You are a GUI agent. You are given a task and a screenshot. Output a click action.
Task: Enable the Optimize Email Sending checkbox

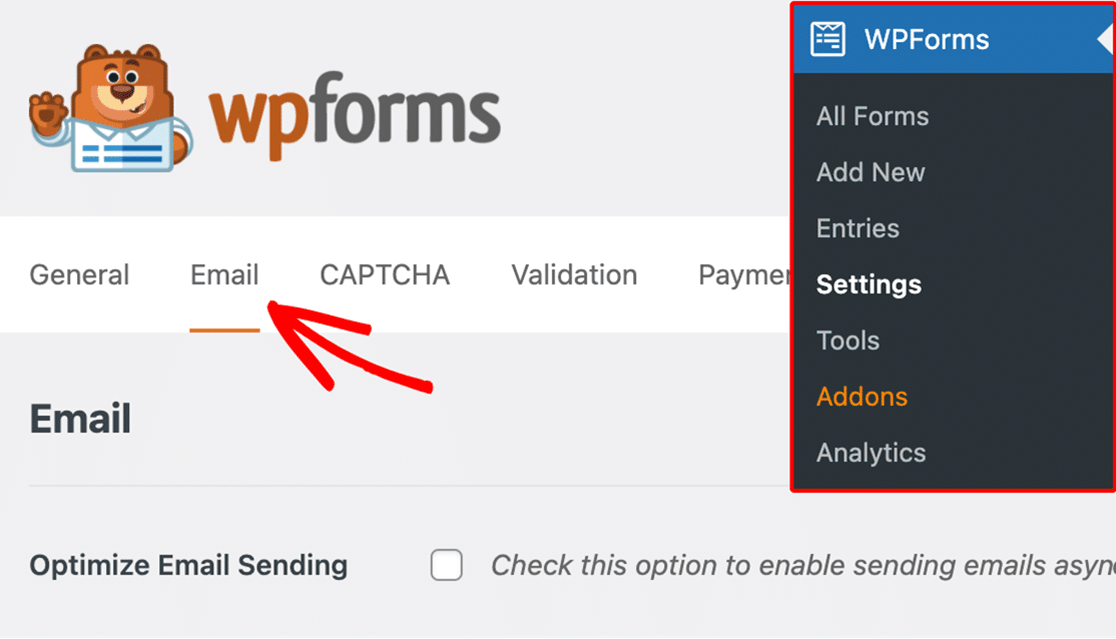(446, 565)
